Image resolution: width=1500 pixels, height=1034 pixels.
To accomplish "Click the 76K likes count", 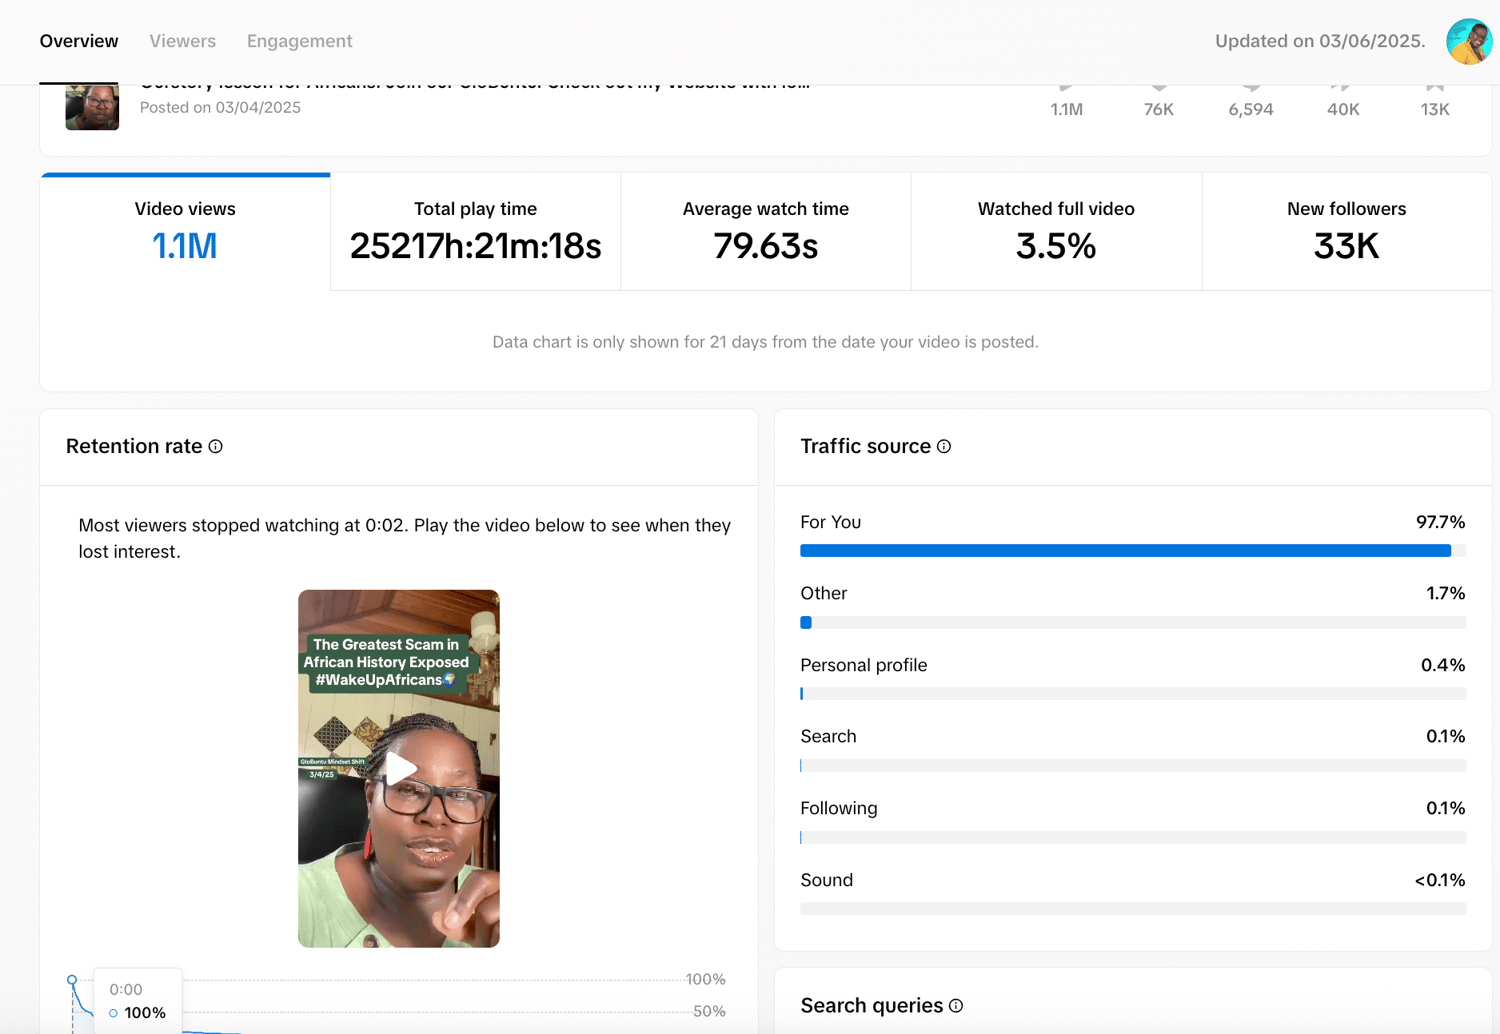I will point(1159,109).
